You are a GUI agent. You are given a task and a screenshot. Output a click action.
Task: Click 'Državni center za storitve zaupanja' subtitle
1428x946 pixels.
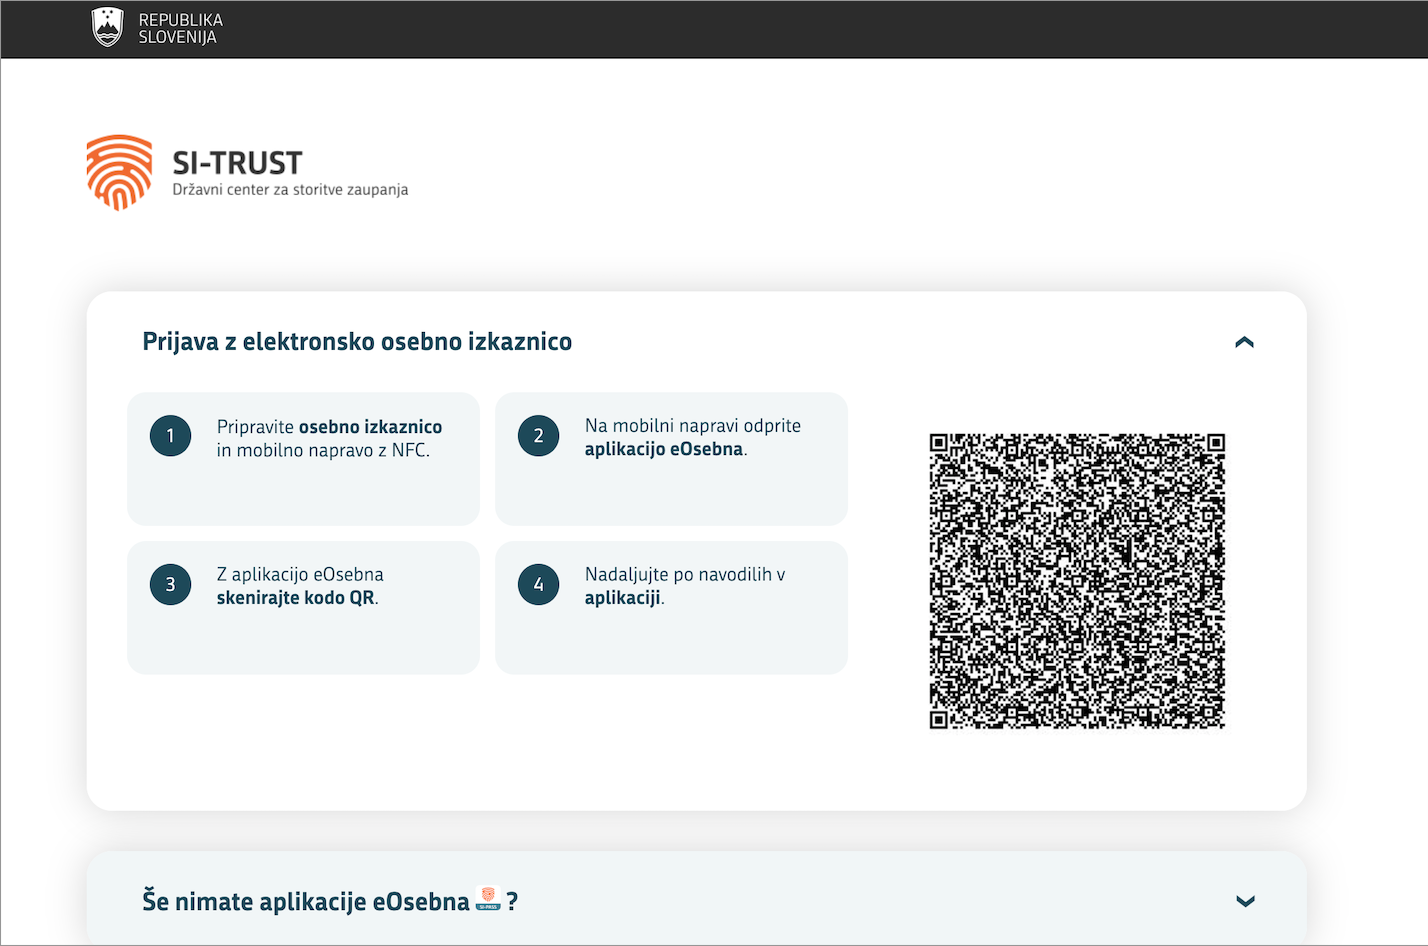pyautogui.click(x=290, y=189)
